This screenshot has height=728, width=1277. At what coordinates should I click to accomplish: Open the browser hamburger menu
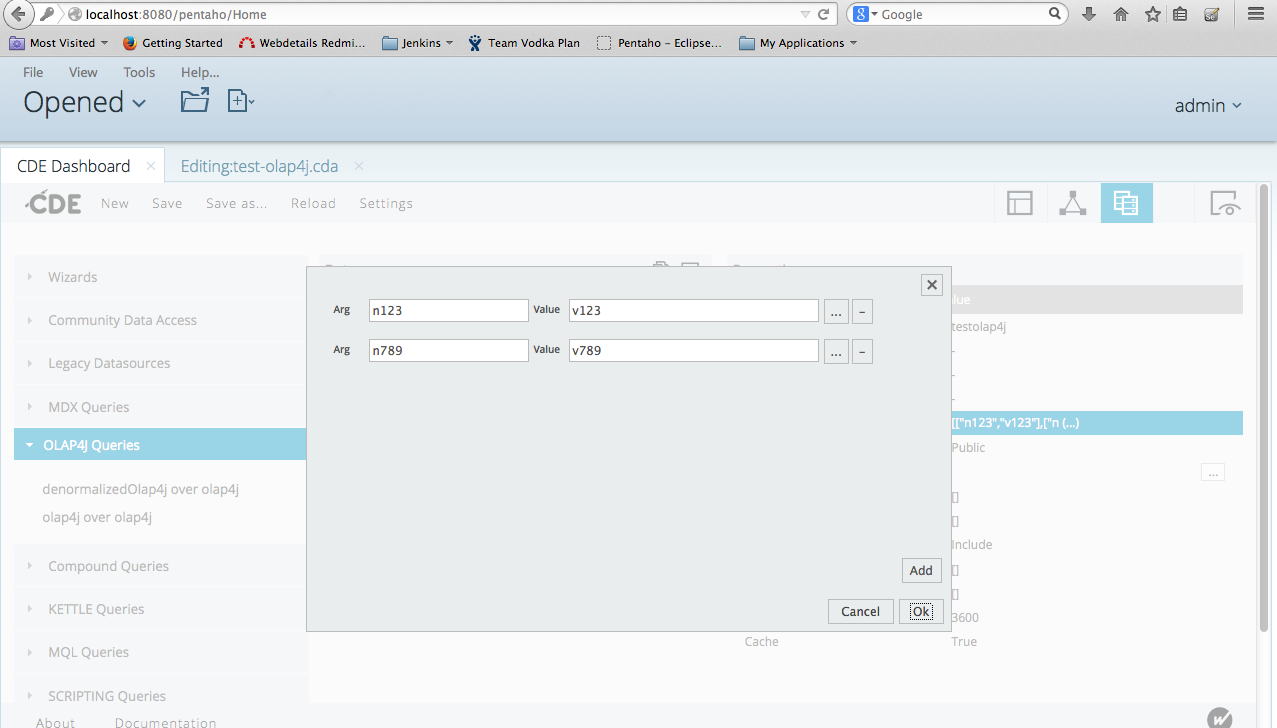pyautogui.click(x=1255, y=14)
